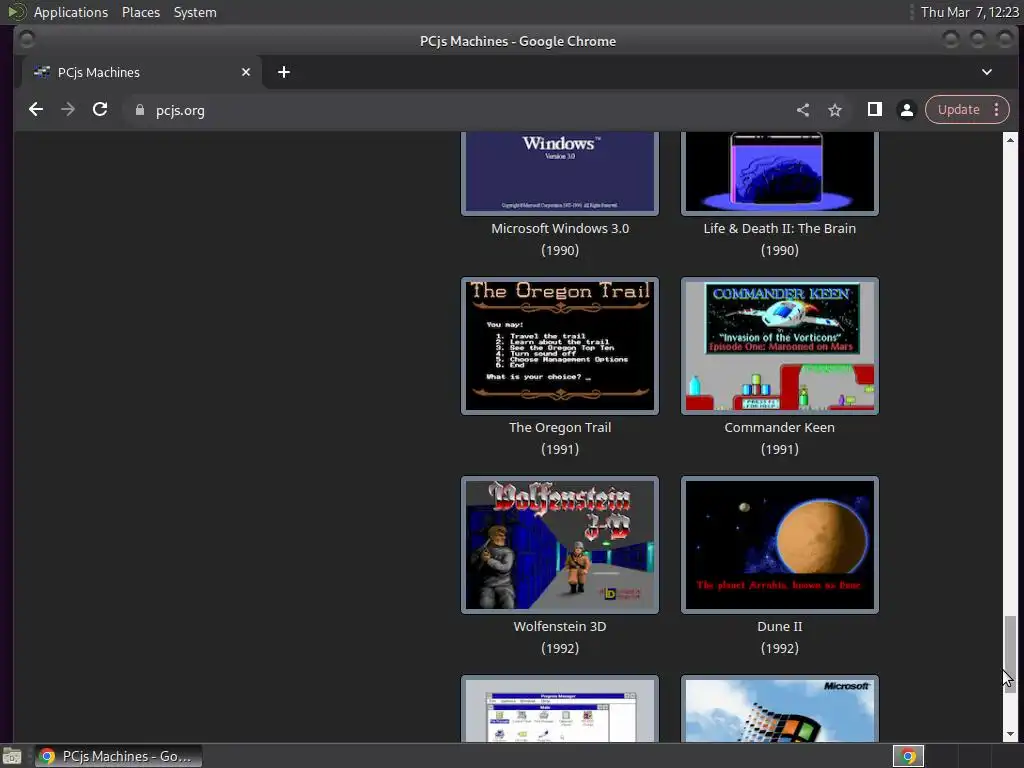Open the Applications menu

[71, 12]
